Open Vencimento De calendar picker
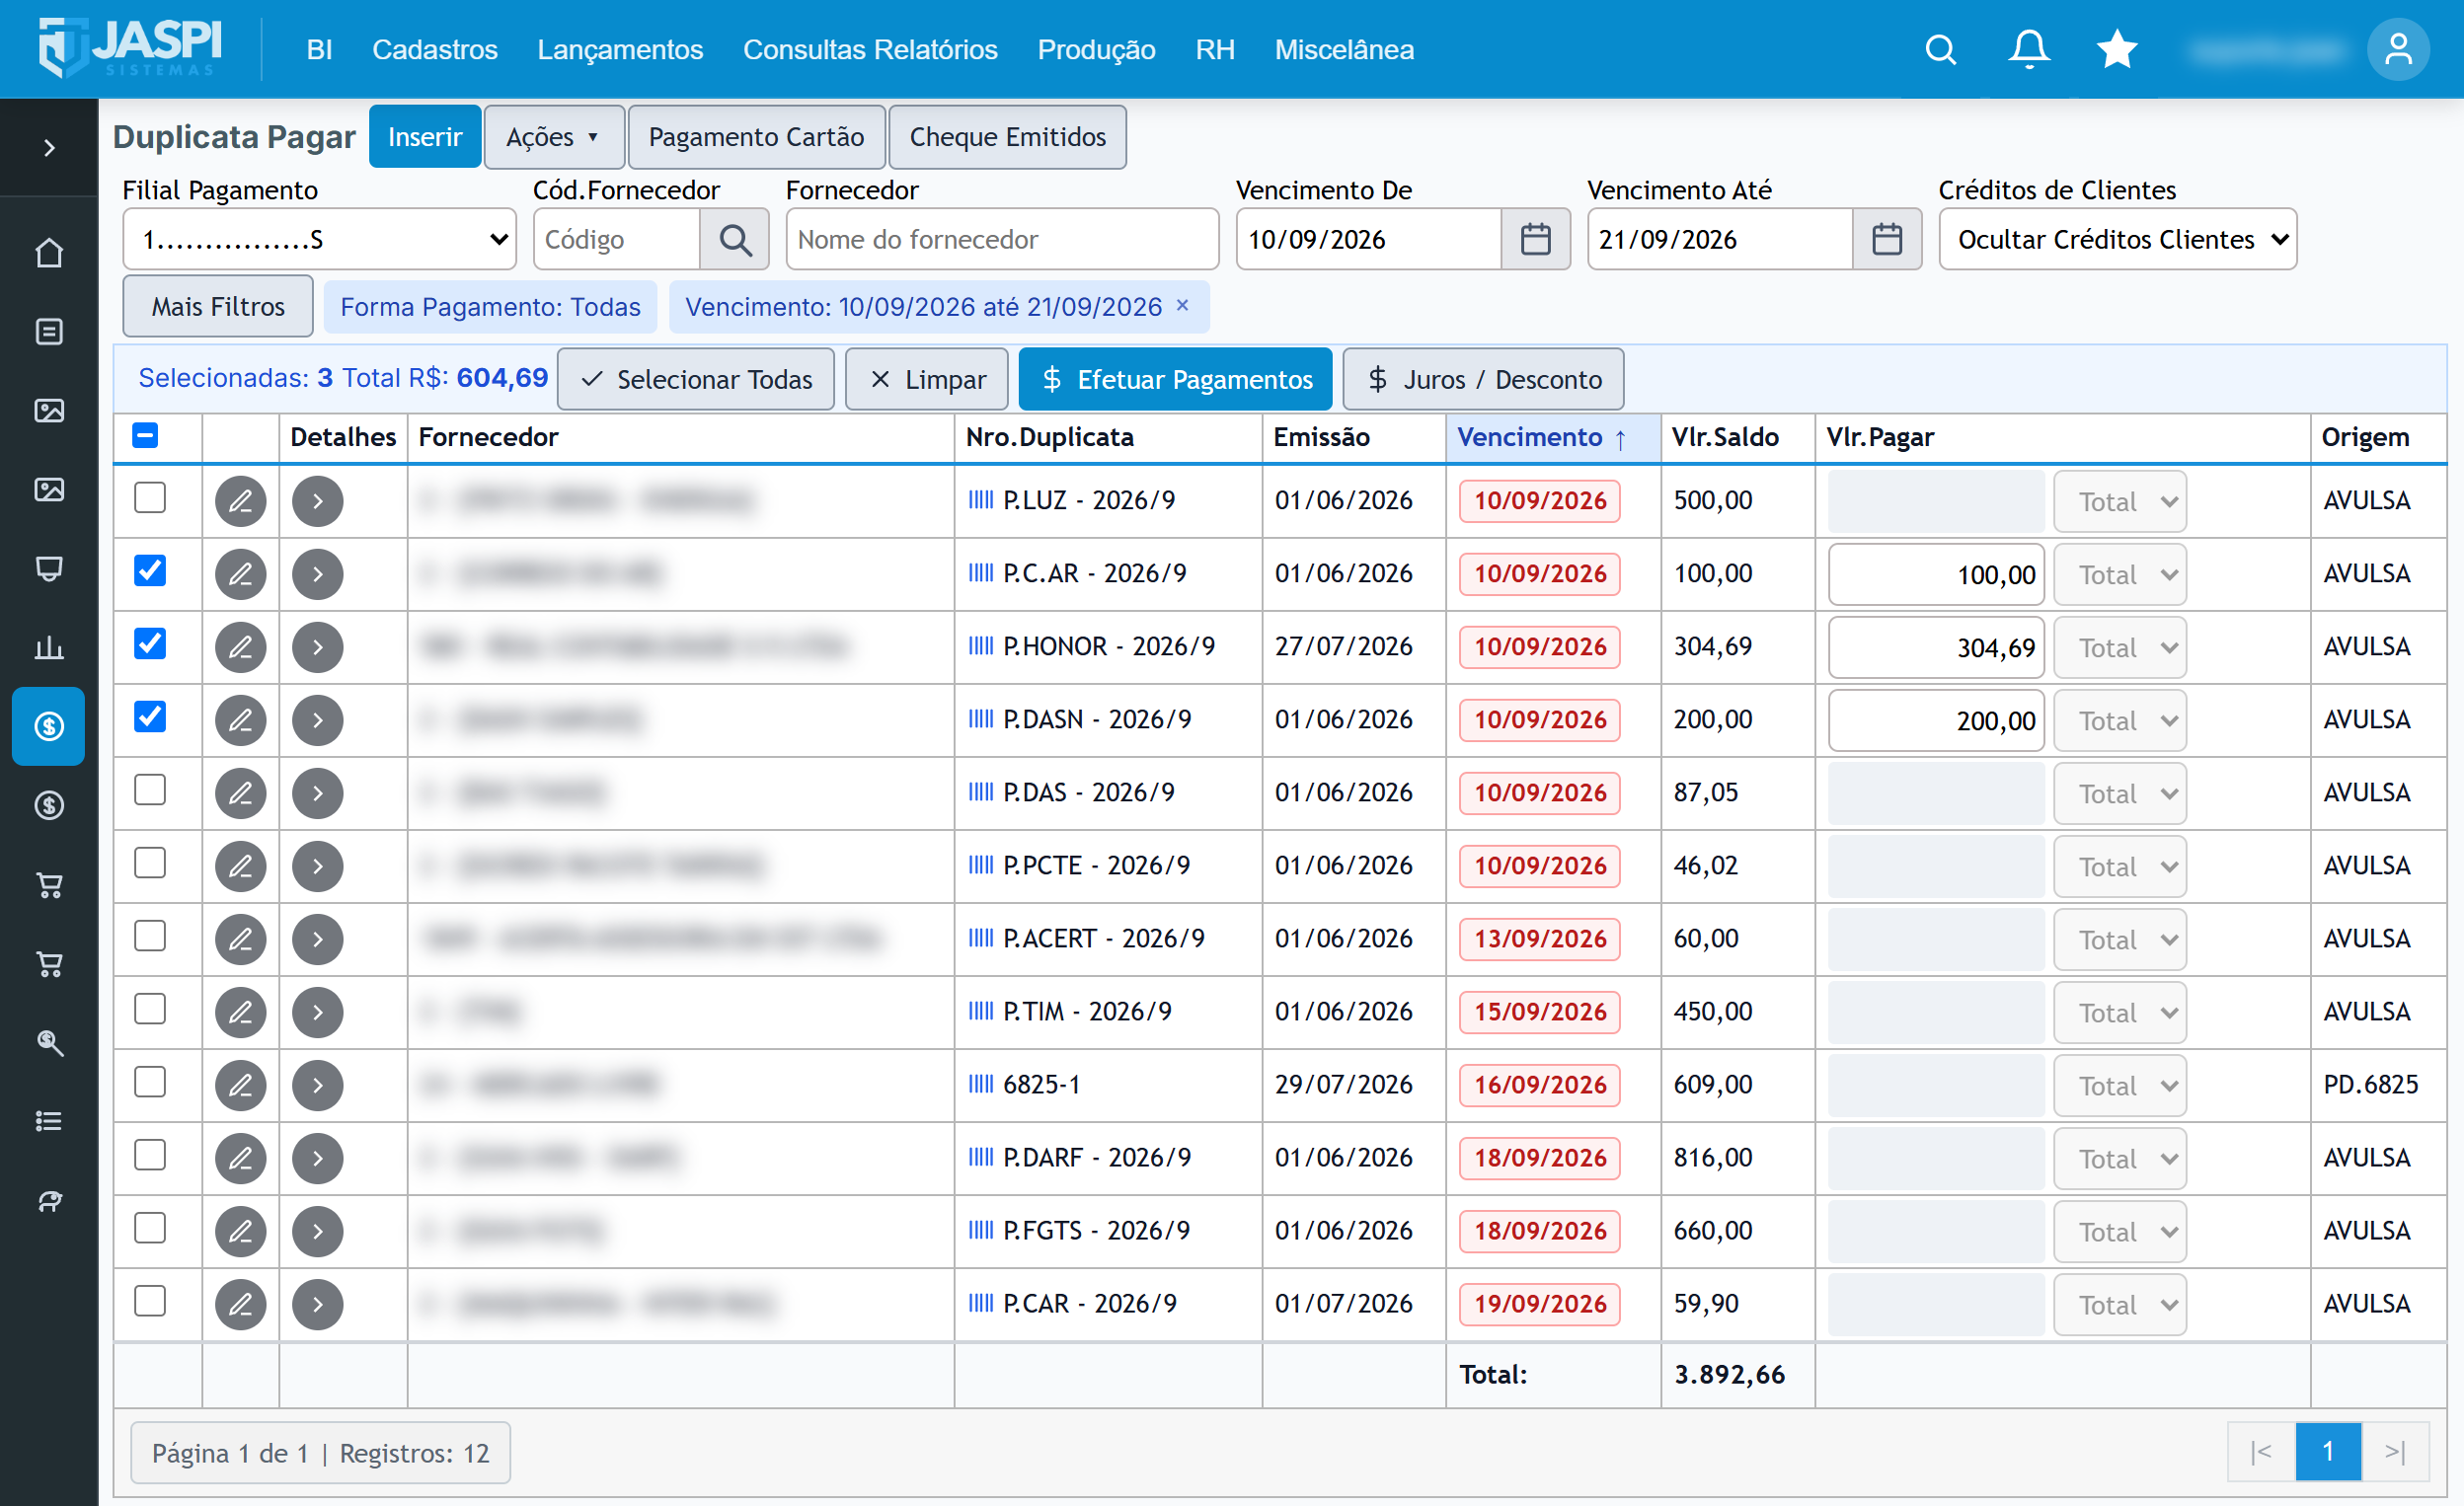The height and width of the screenshot is (1506, 2464). (x=1535, y=240)
